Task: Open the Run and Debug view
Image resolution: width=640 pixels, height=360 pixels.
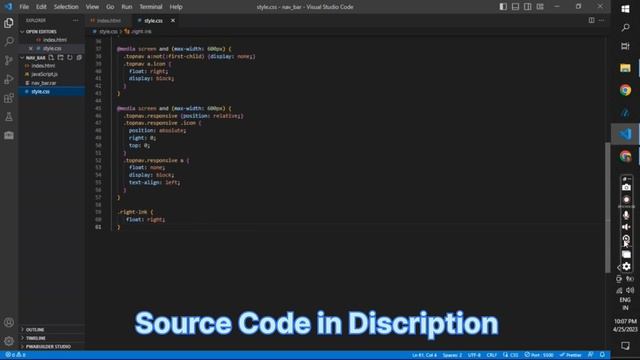Action: point(9,79)
